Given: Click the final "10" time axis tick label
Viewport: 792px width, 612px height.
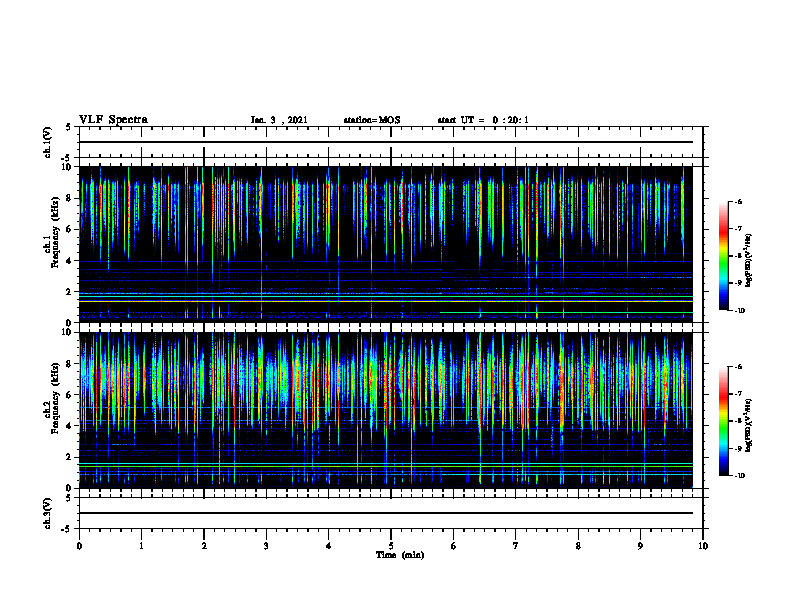Looking at the screenshot, I should coord(703,546).
